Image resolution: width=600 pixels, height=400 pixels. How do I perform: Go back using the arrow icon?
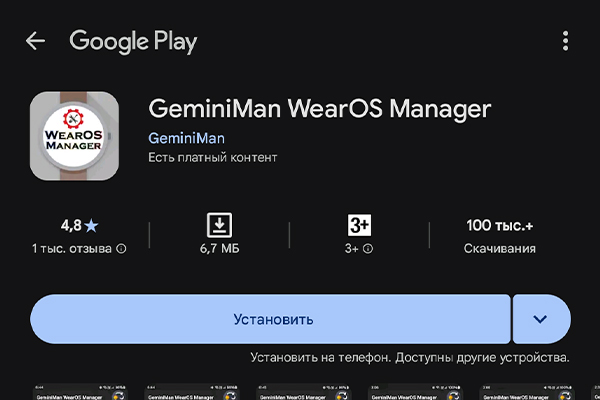pyautogui.click(x=35, y=41)
